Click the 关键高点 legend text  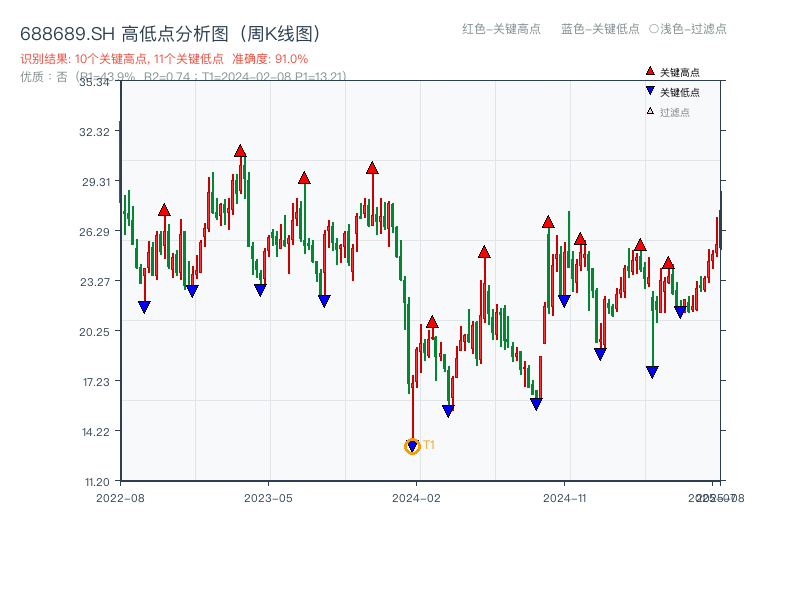pos(680,72)
